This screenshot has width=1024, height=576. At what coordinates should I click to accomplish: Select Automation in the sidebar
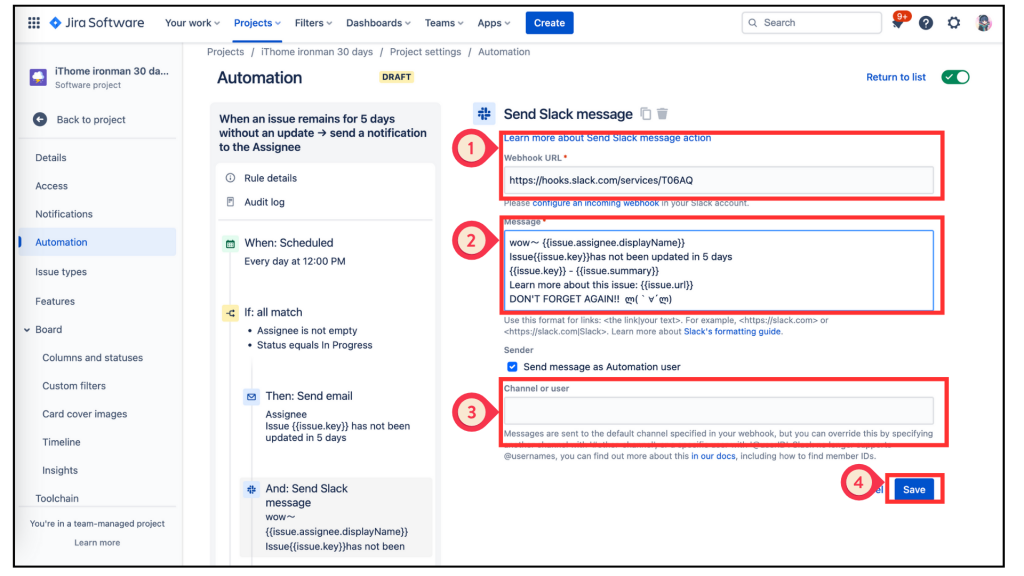coord(98,242)
